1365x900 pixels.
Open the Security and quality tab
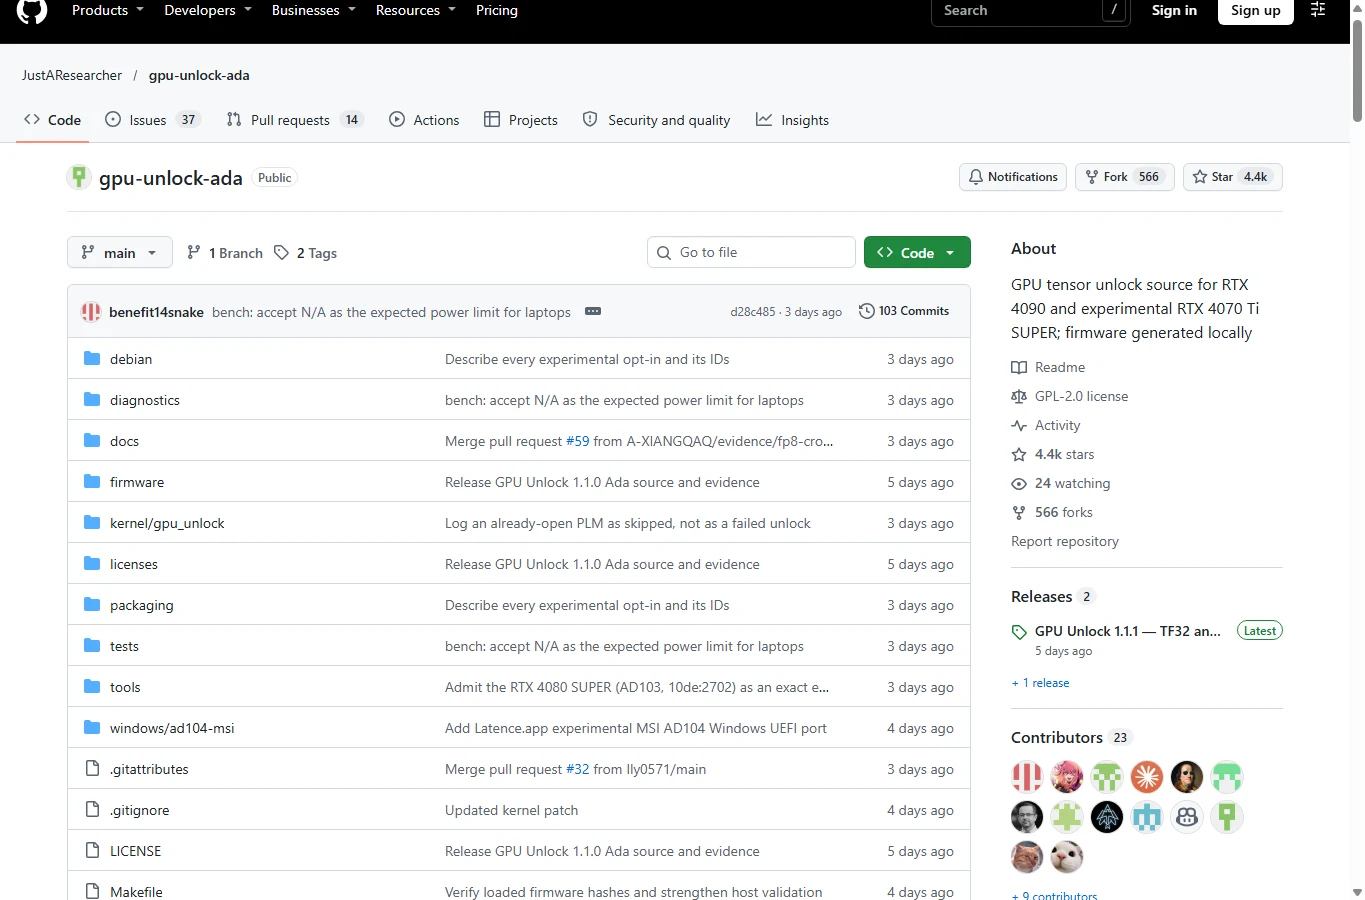point(656,120)
